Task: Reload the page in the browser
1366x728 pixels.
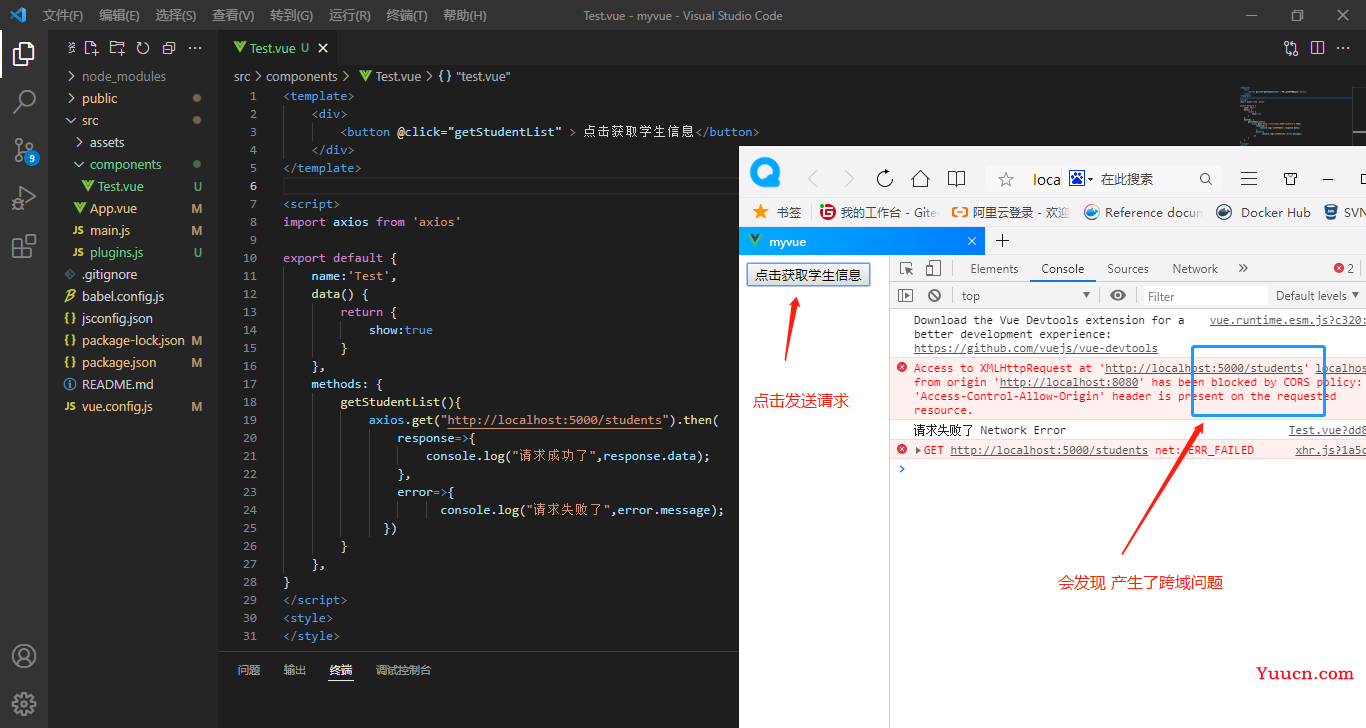Action: (x=885, y=179)
